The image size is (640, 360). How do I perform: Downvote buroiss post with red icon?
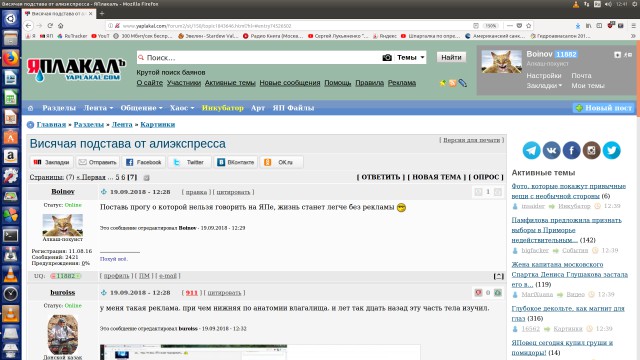478,293
